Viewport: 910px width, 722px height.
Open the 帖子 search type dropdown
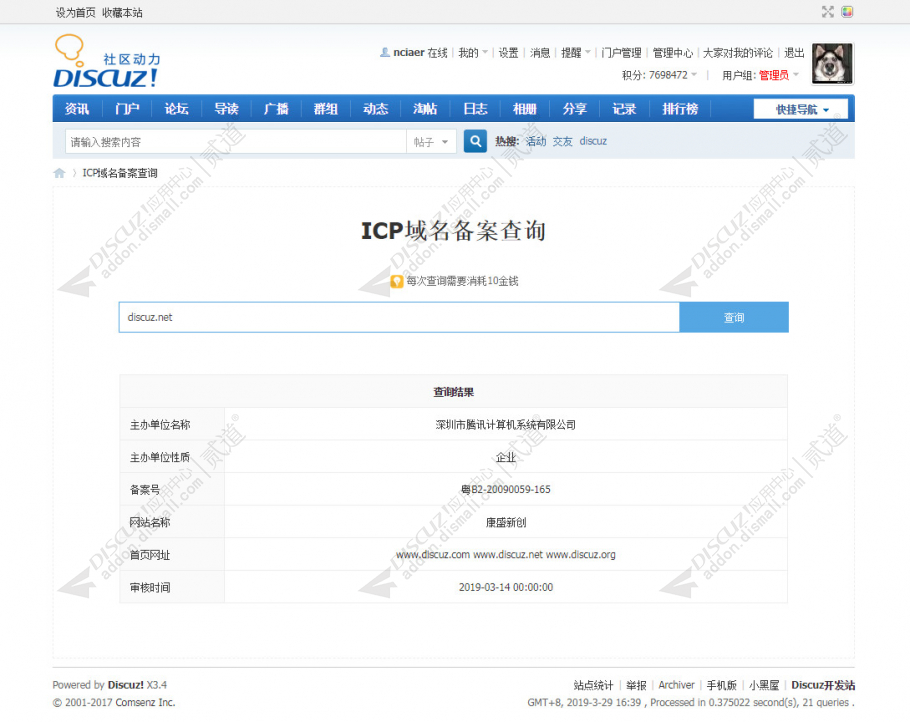[x=431, y=142]
